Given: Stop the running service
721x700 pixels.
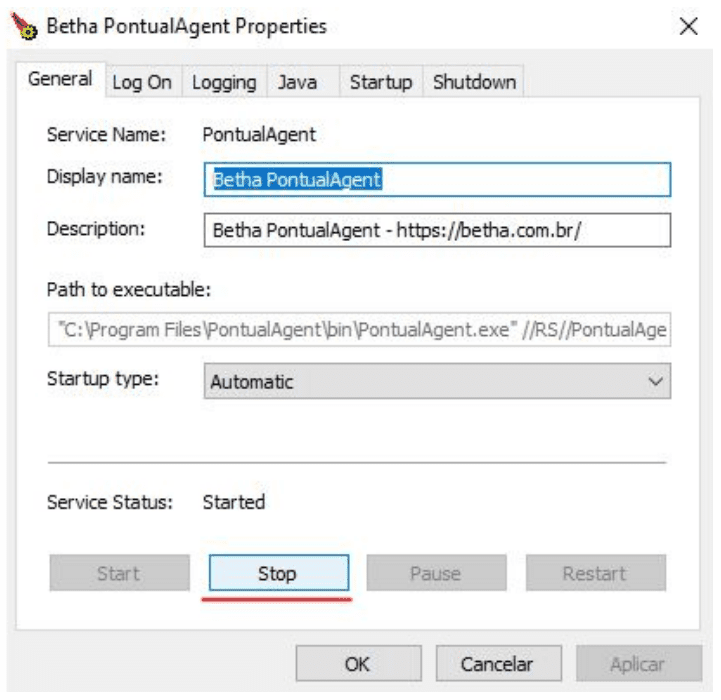Looking at the screenshot, I should [278, 573].
